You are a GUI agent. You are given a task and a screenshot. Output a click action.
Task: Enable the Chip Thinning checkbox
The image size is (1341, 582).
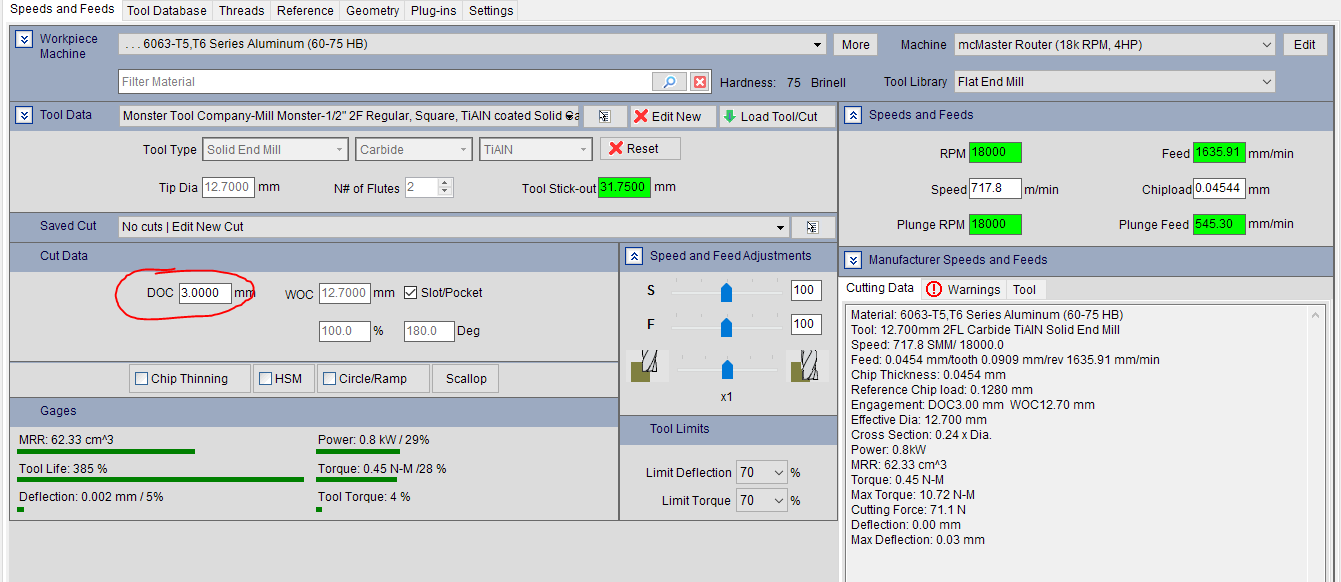(x=142, y=379)
